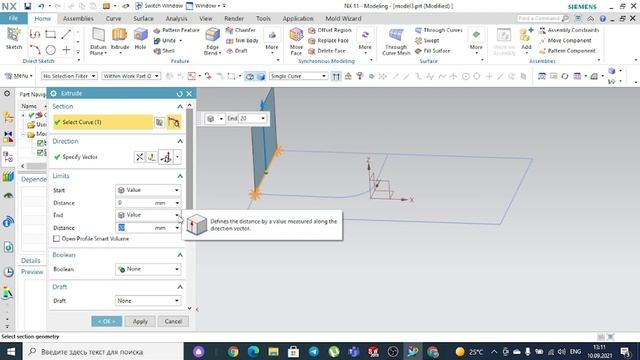Click the Curve selection icon beside Select Curve
The width and height of the screenshot is (640, 360).
pos(174,122)
